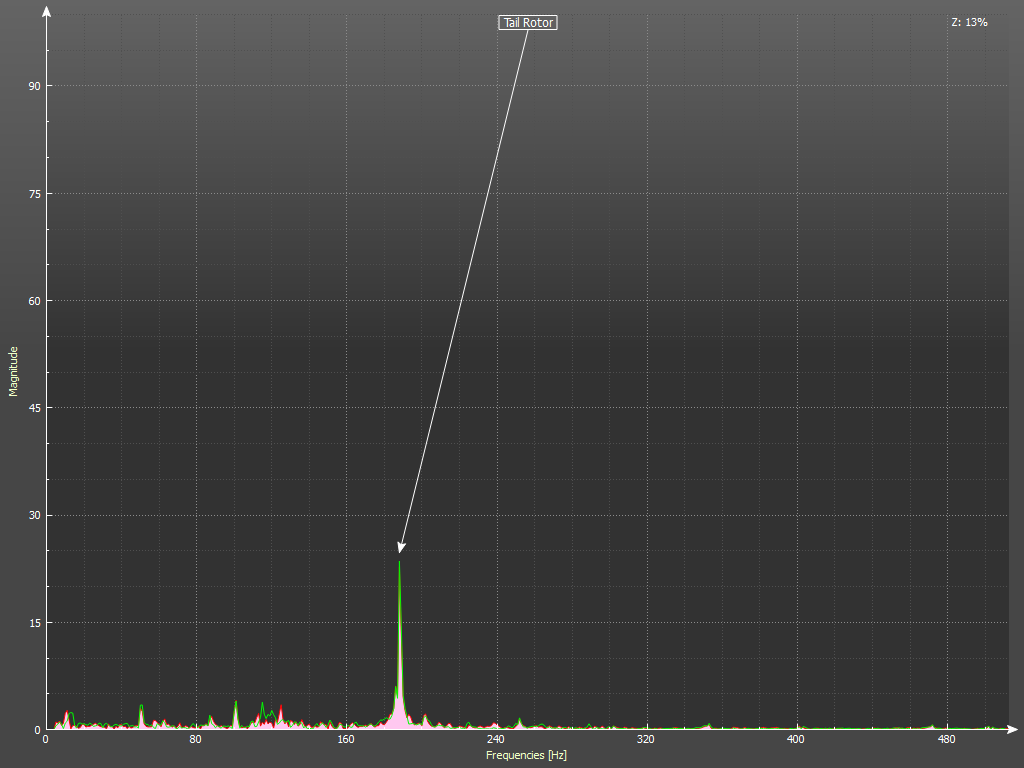The height and width of the screenshot is (768, 1024).
Task: Click the 480 tick label on the frequency axis
Action: (946, 740)
